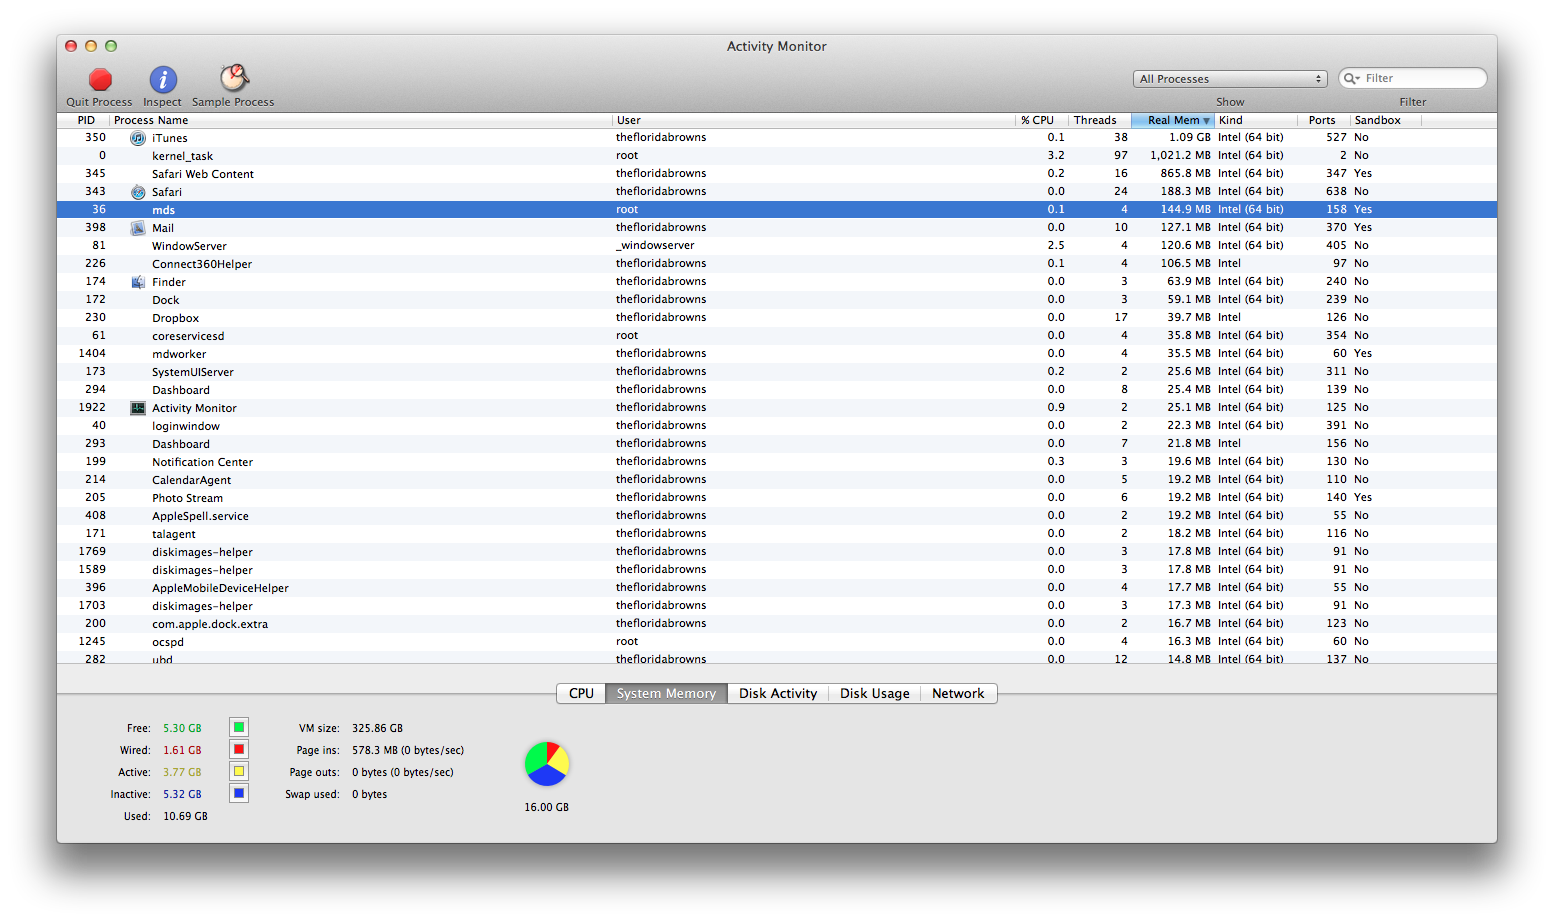The height and width of the screenshot is (922, 1554).
Task: Select the AppleMobileDeviceHelper process
Action: 777,588
